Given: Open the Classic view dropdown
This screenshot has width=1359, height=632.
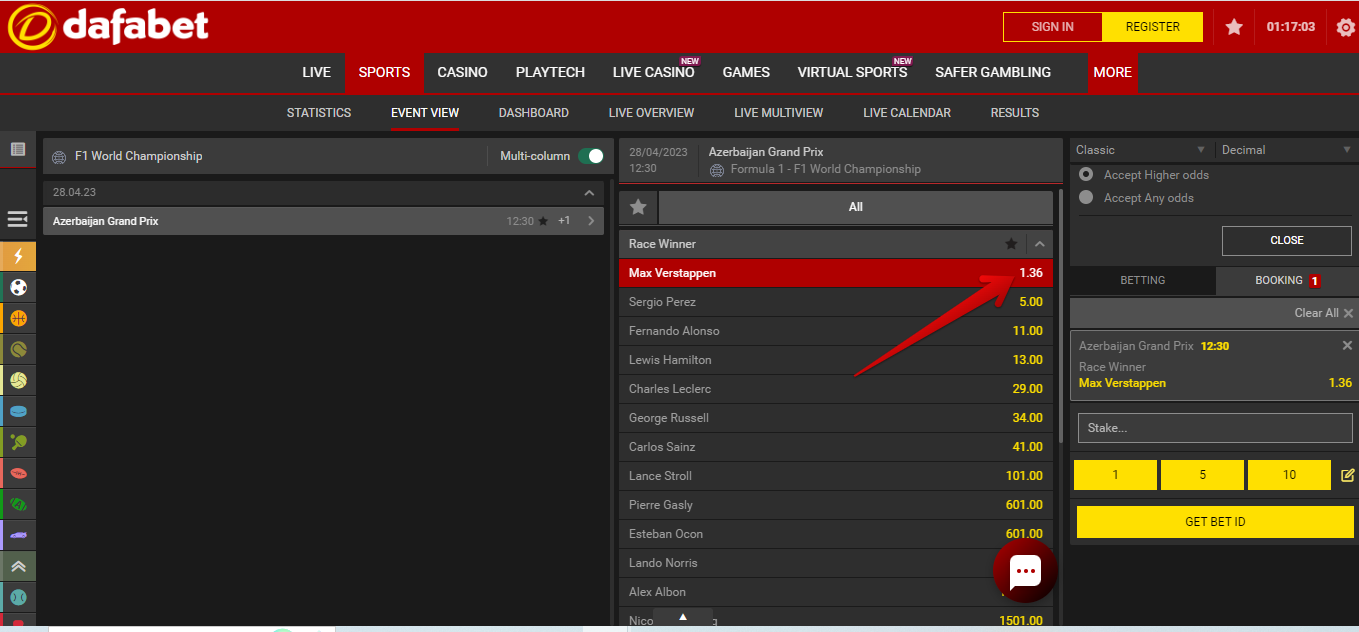Looking at the screenshot, I should pyautogui.click(x=1140, y=150).
